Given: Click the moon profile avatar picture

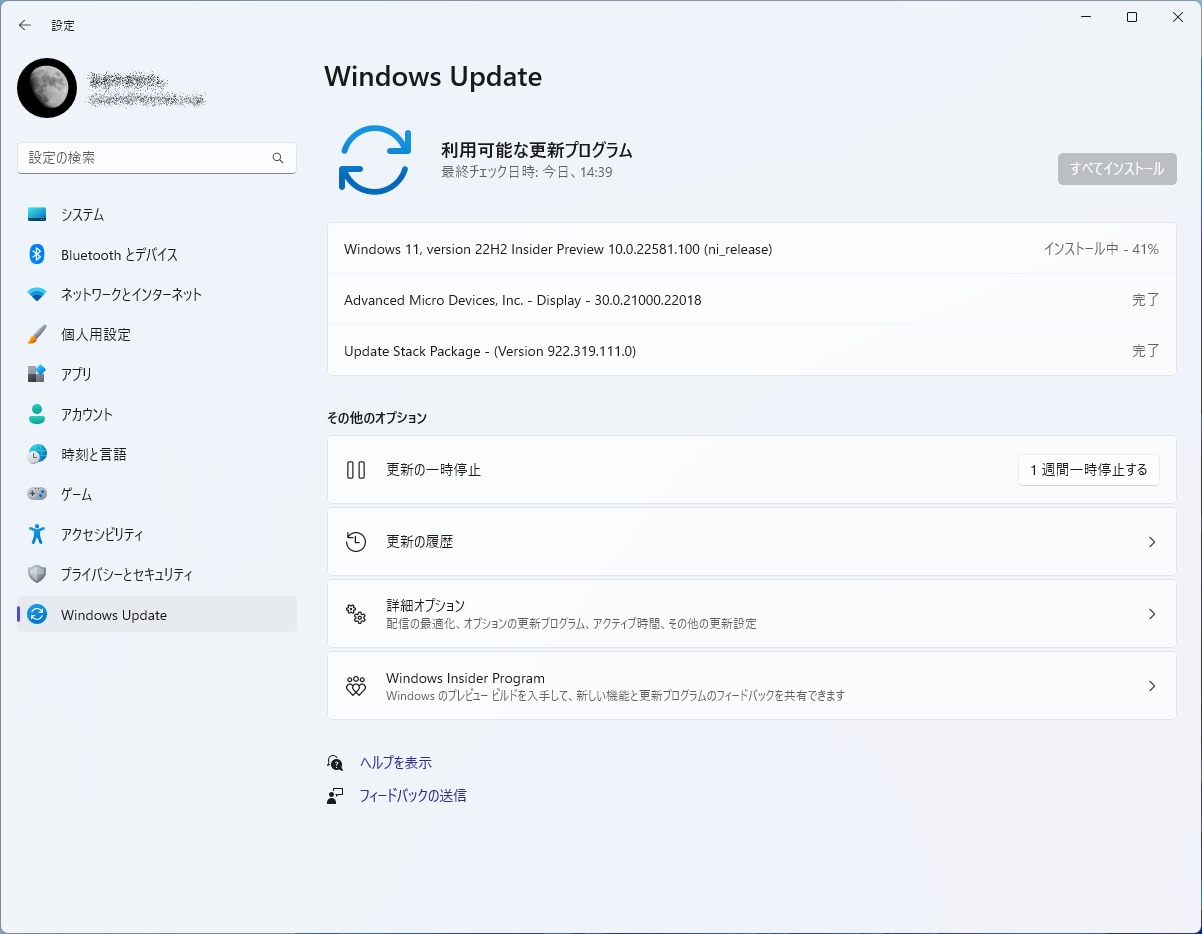Looking at the screenshot, I should click(x=47, y=88).
